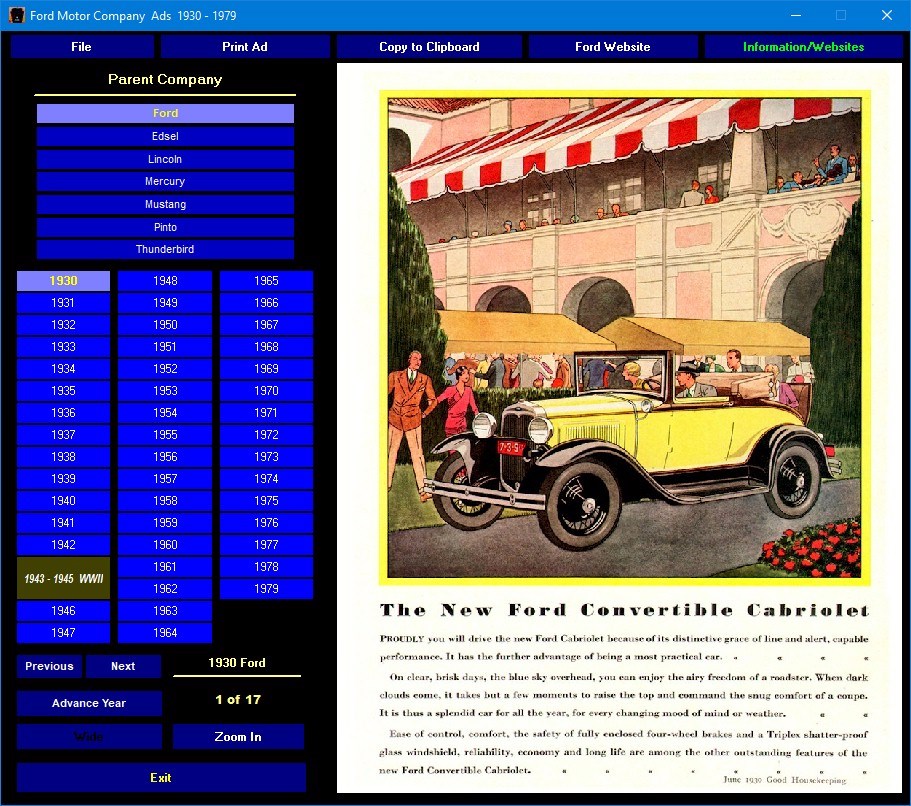The height and width of the screenshot is (806, 911).
Task: Click the 1943 - 1945 WWII block
Action: 63,578
